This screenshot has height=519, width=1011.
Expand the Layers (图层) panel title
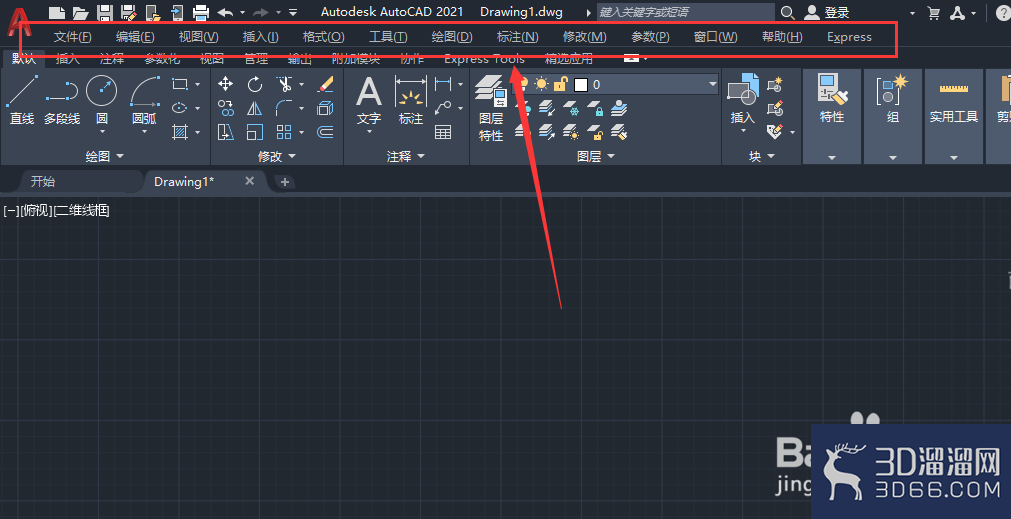pos(595,156)
